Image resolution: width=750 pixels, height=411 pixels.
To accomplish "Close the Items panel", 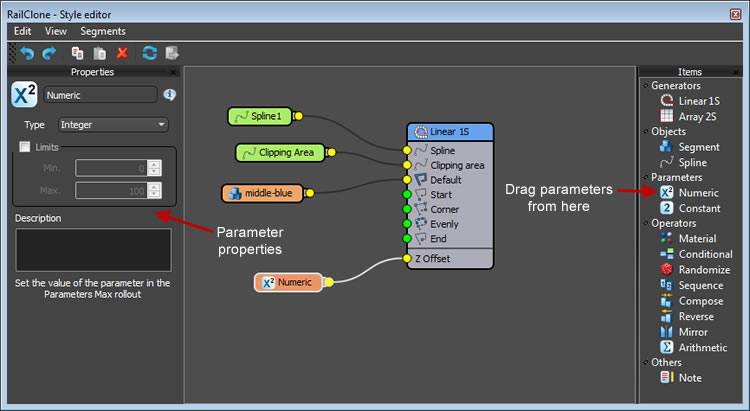I will click(x=736, y=72).
